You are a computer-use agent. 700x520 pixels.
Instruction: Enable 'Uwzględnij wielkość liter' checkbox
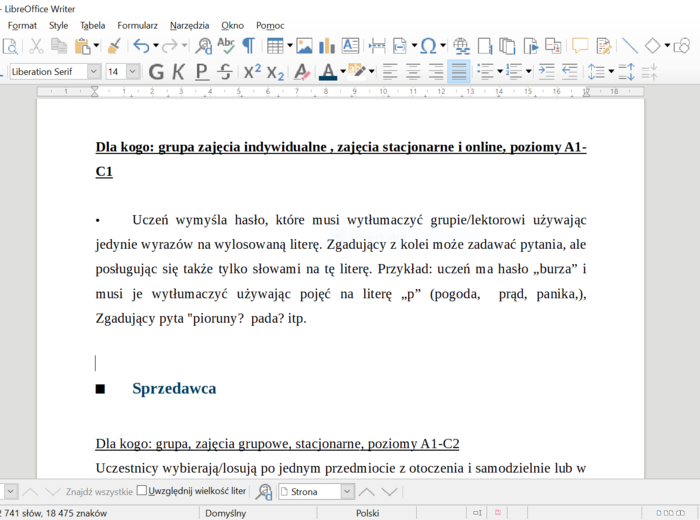[x=142, y=491]
